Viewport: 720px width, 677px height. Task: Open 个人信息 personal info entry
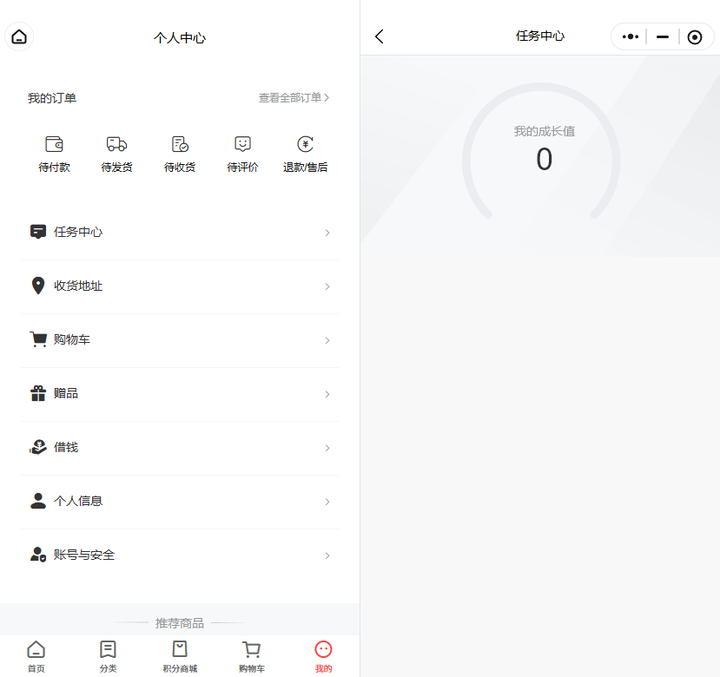pos(78,501)
